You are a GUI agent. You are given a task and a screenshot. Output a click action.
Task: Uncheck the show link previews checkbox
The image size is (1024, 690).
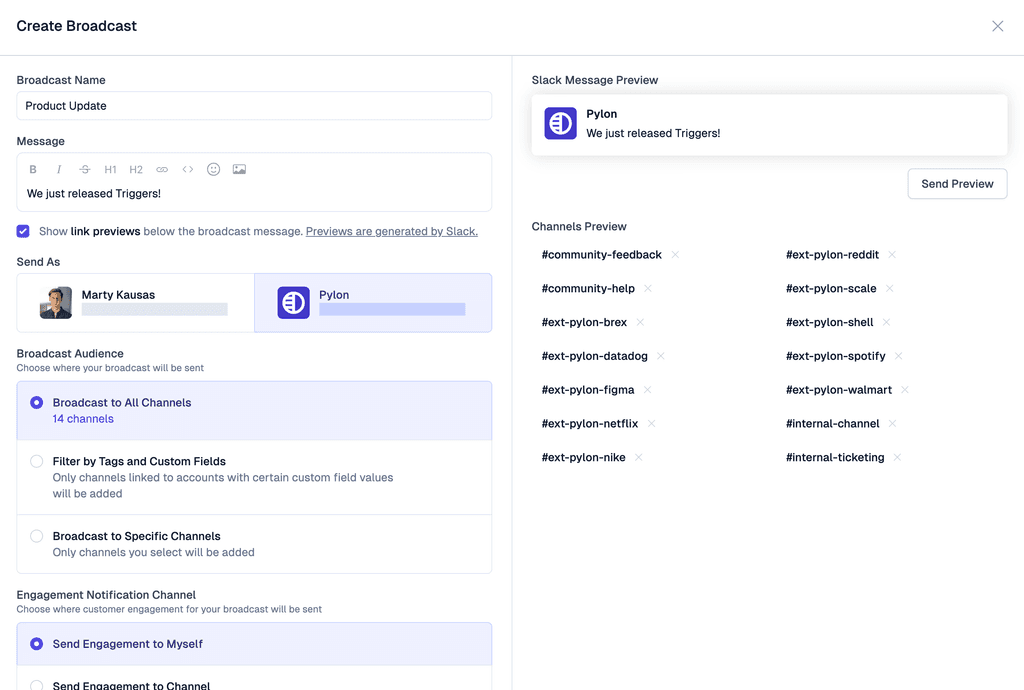(x=22, y=231)
